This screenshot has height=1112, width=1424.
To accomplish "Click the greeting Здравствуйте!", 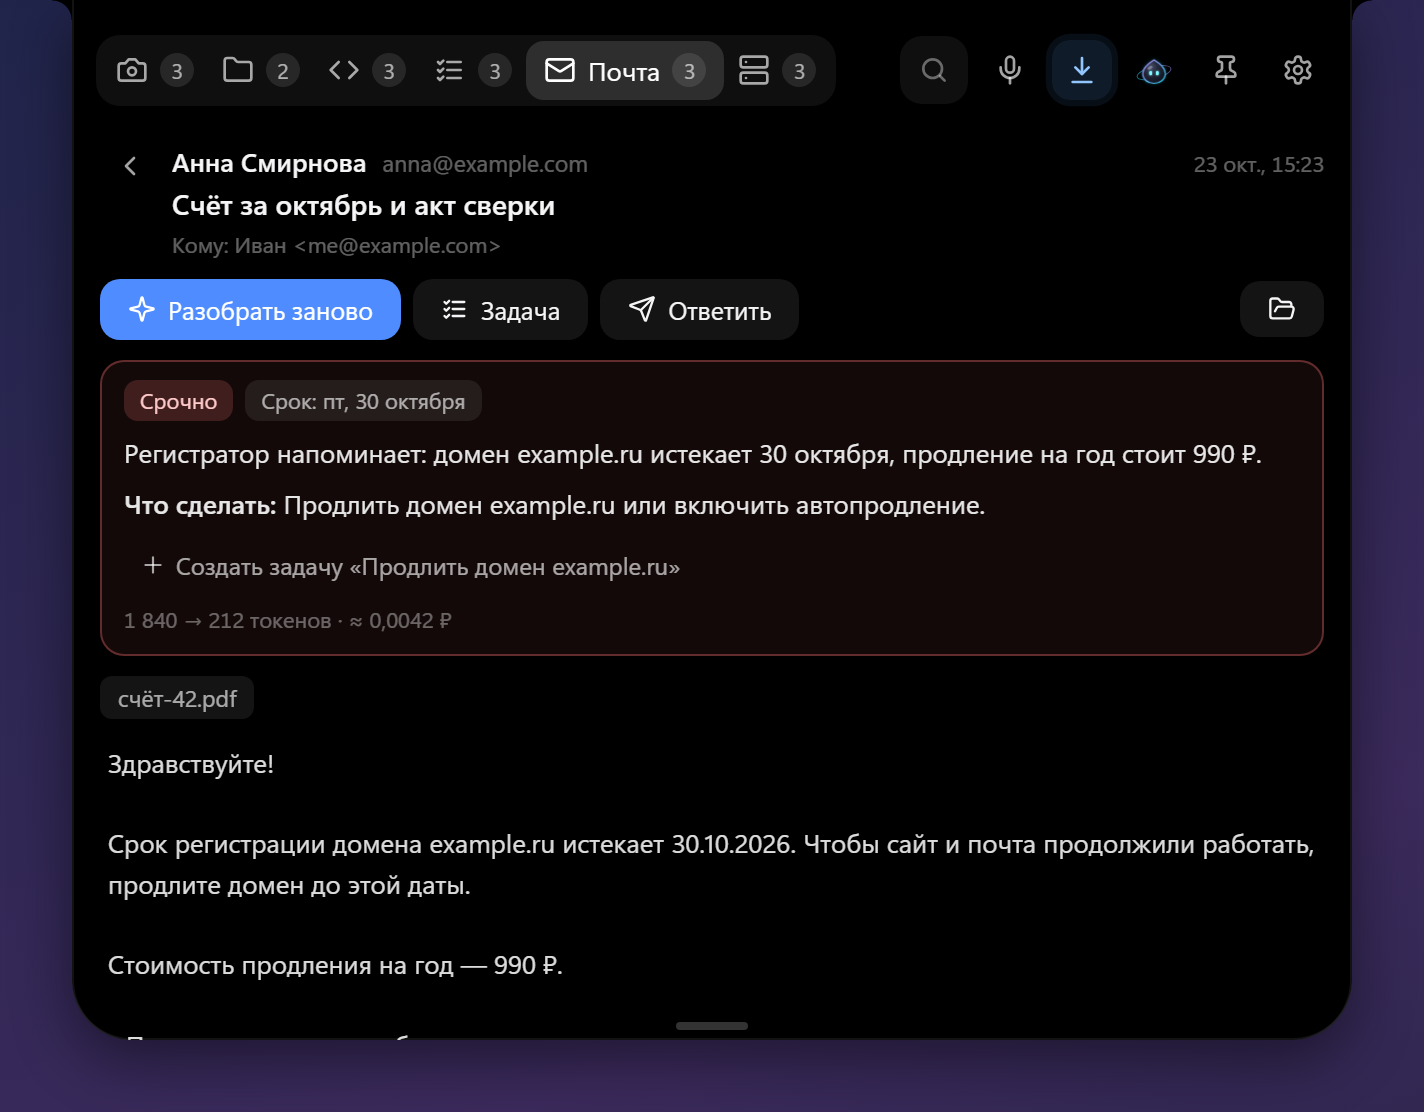I will [x=191, y=765].
